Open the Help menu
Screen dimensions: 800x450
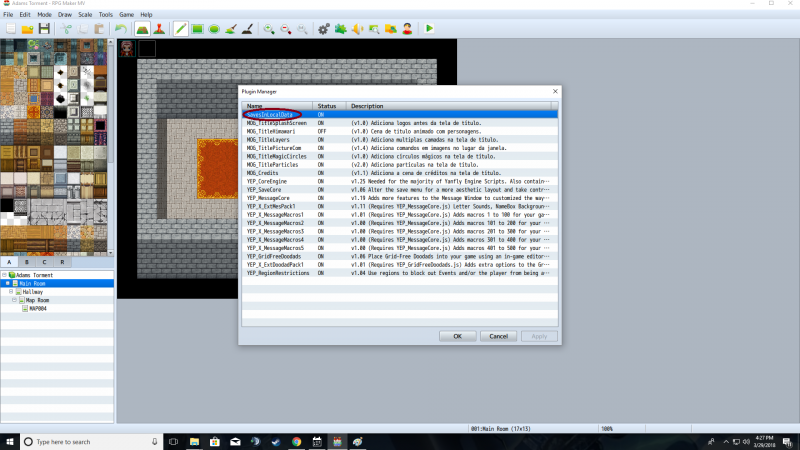146,15
